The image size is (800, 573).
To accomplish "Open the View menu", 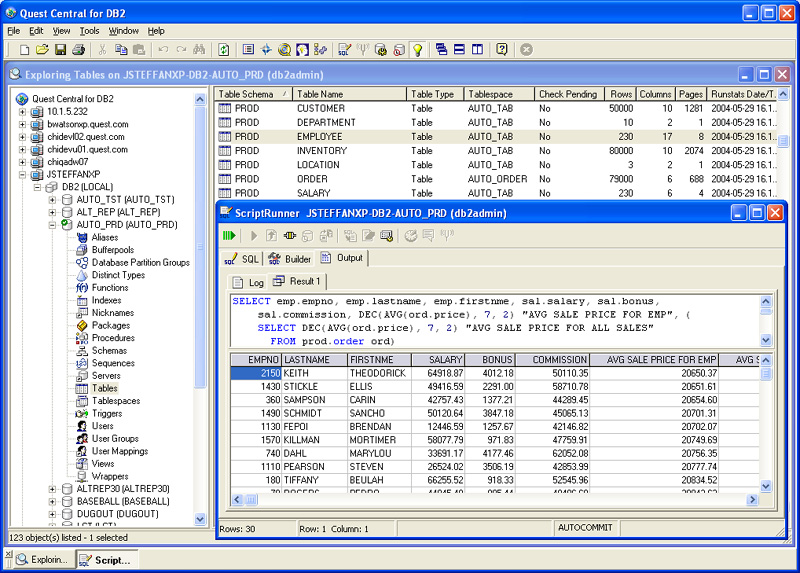I will 61,31.
